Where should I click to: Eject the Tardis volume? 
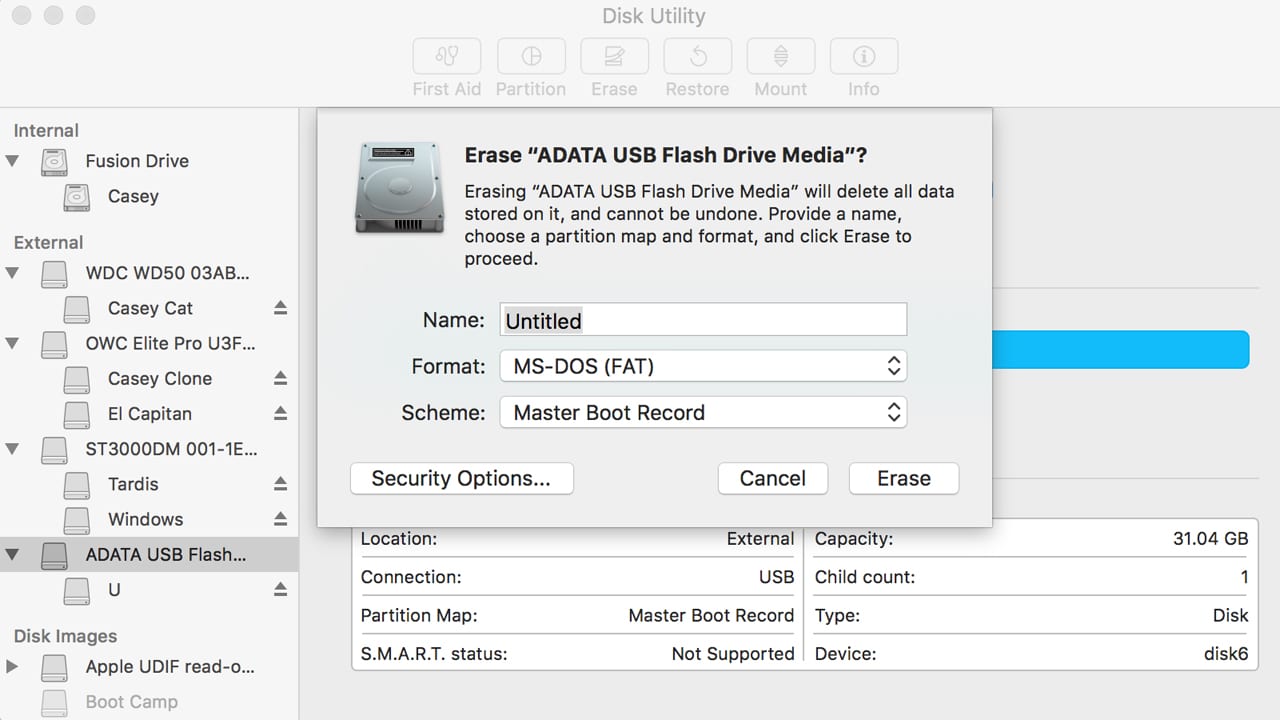(280, 484)
